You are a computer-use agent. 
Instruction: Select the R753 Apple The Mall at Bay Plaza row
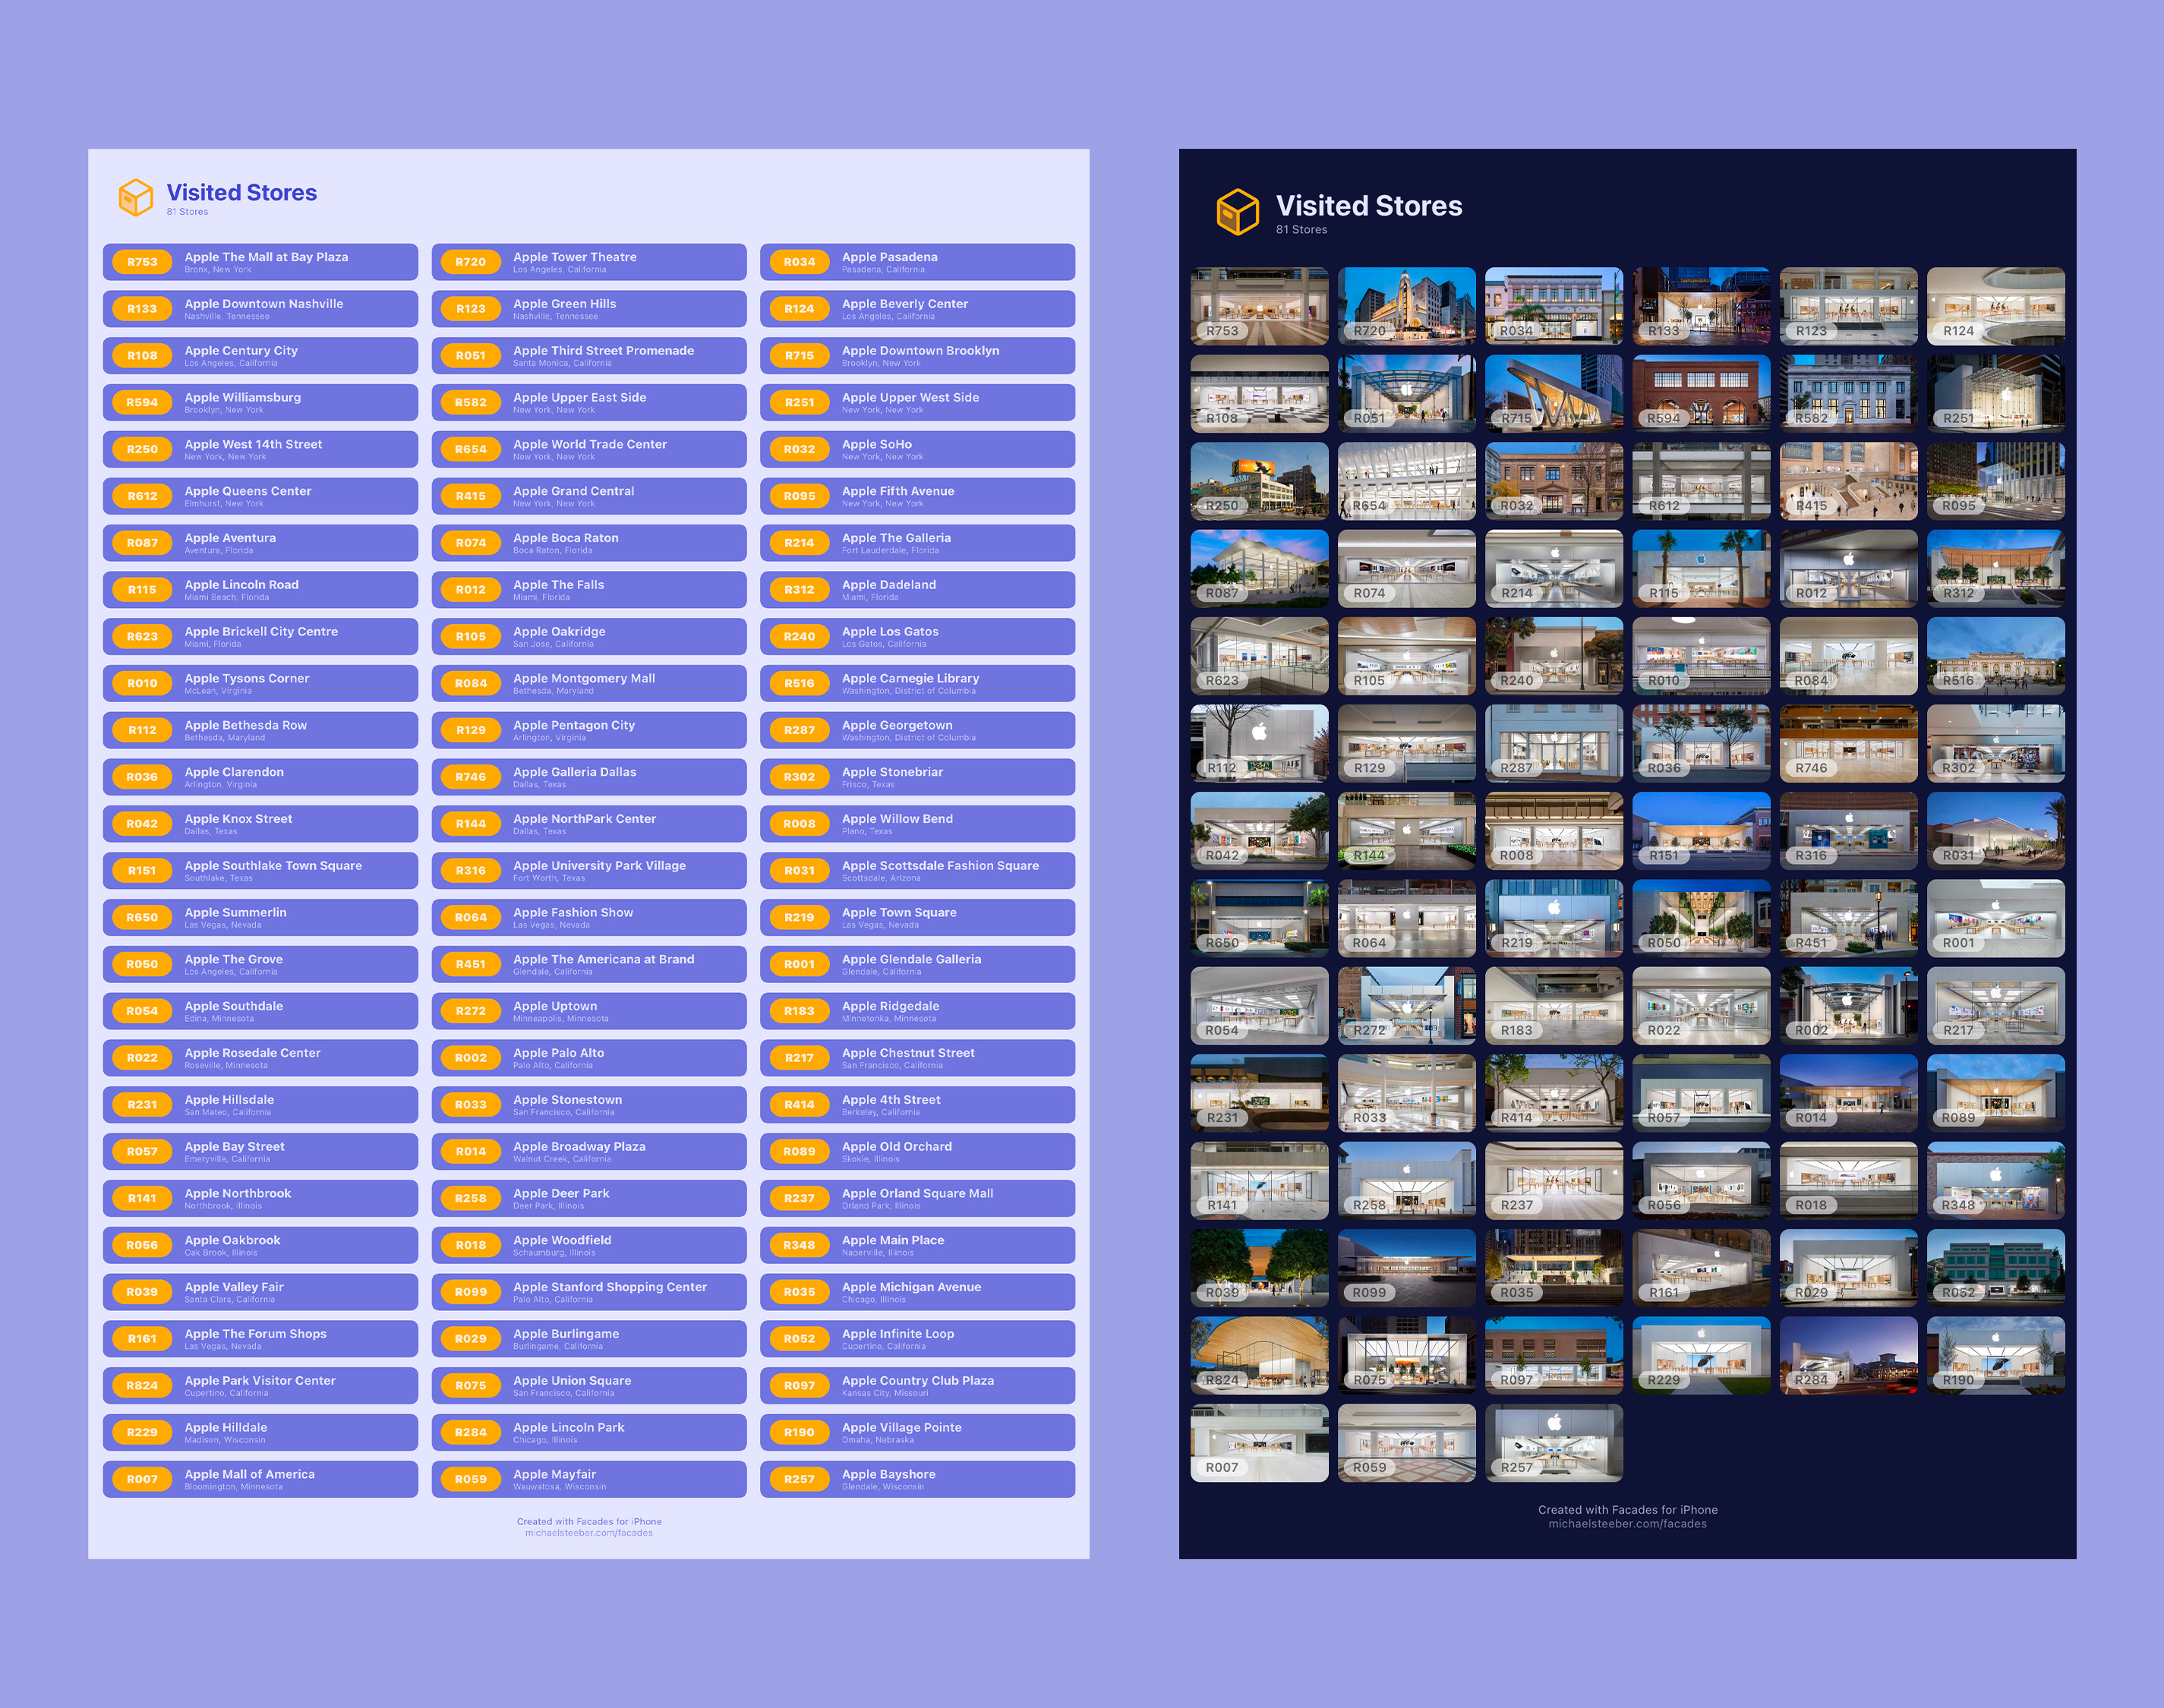coord(260,262)
